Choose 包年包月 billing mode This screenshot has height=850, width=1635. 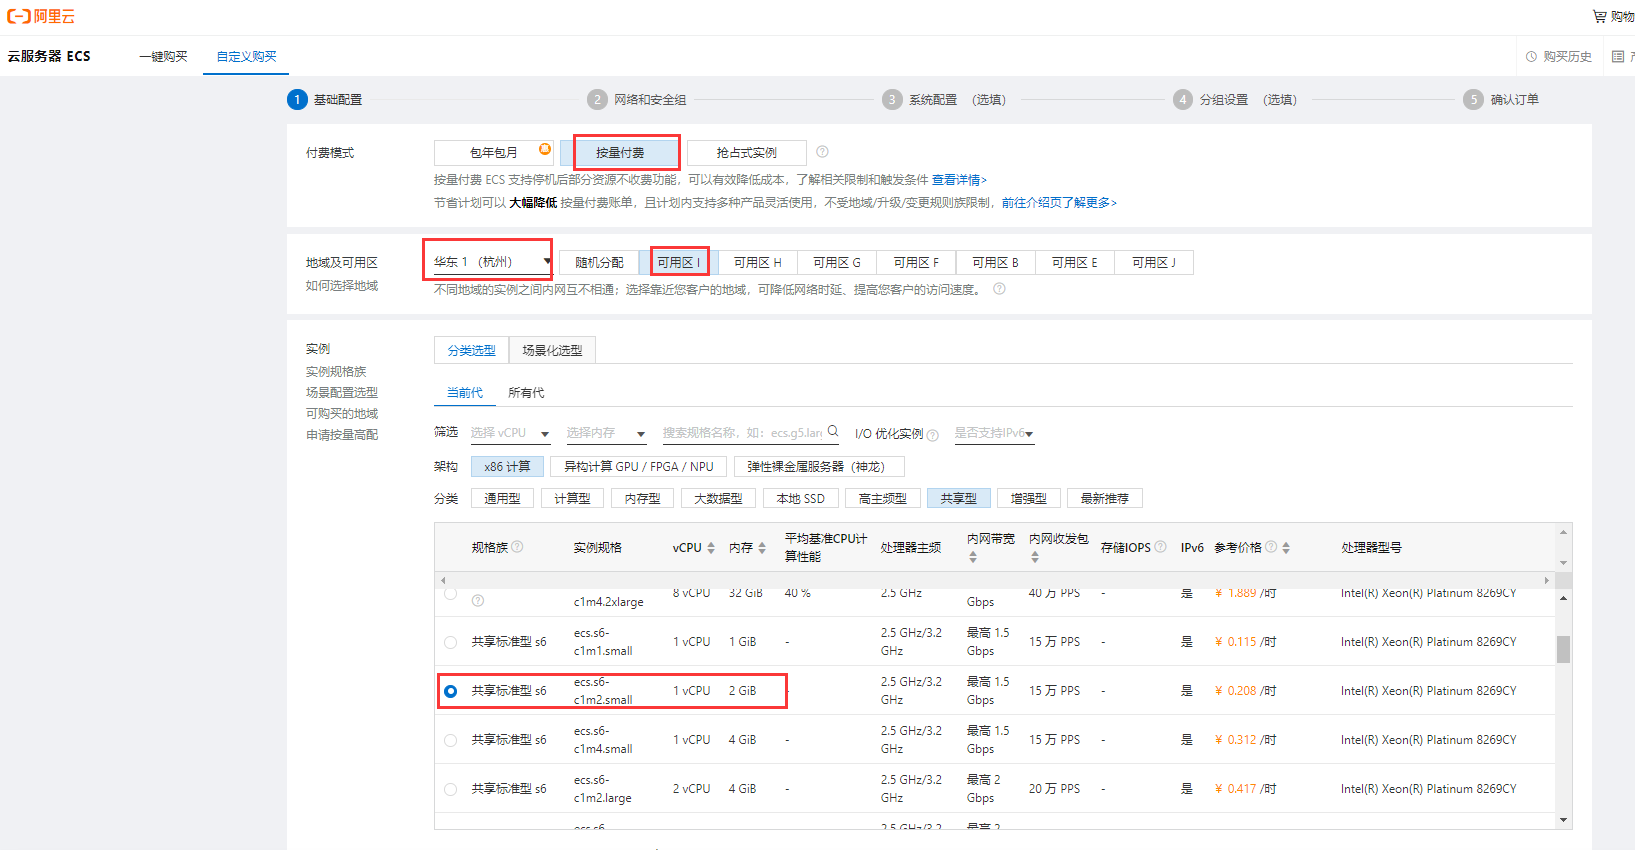pyautogui.click(x=494, y=153)
